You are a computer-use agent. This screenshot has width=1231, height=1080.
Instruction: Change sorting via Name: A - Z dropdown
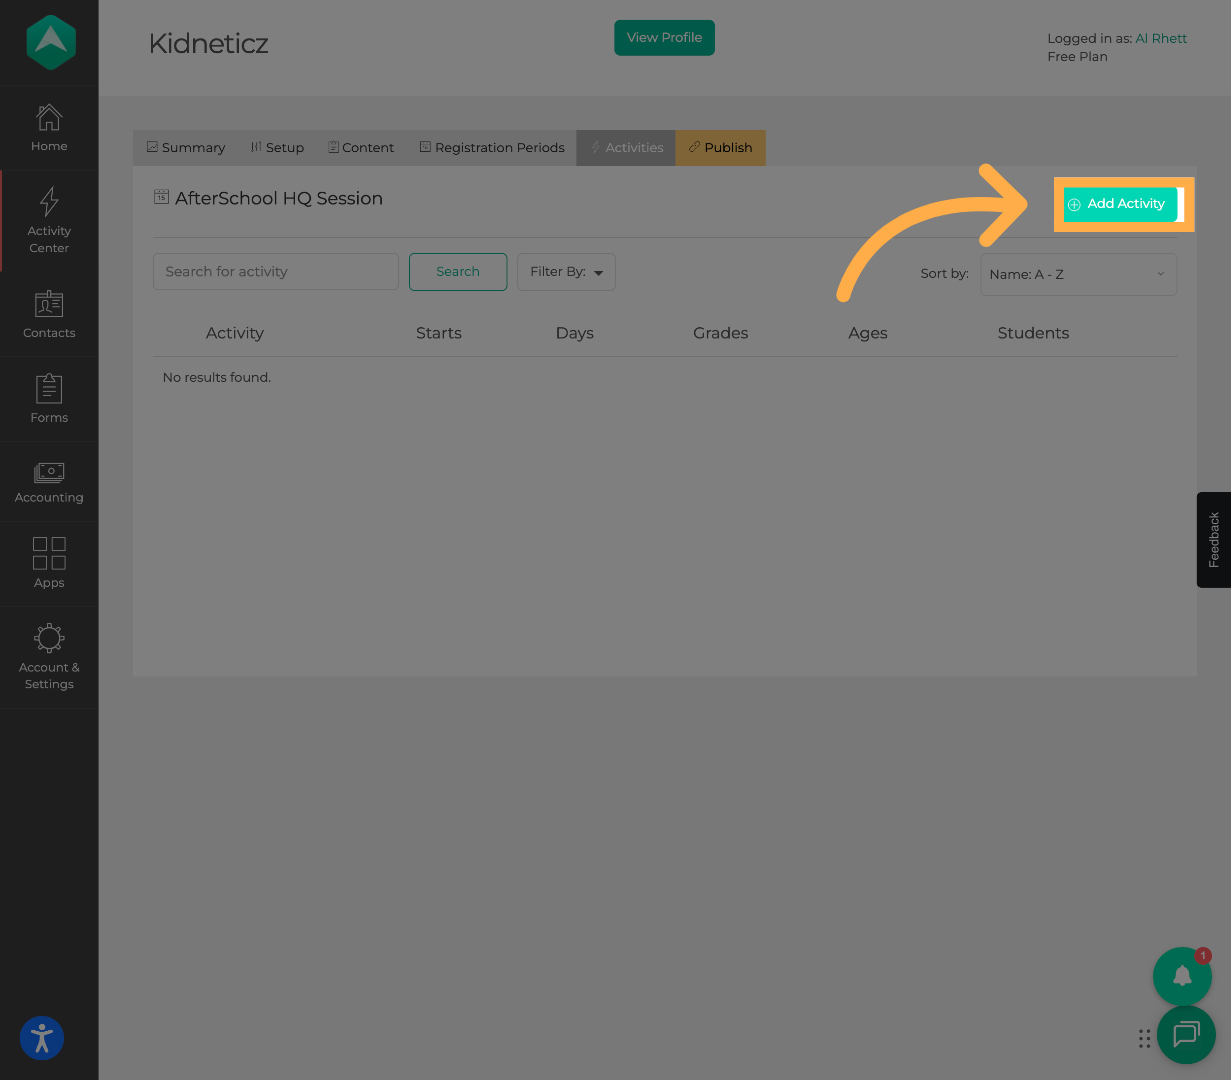coord(1078,274)
